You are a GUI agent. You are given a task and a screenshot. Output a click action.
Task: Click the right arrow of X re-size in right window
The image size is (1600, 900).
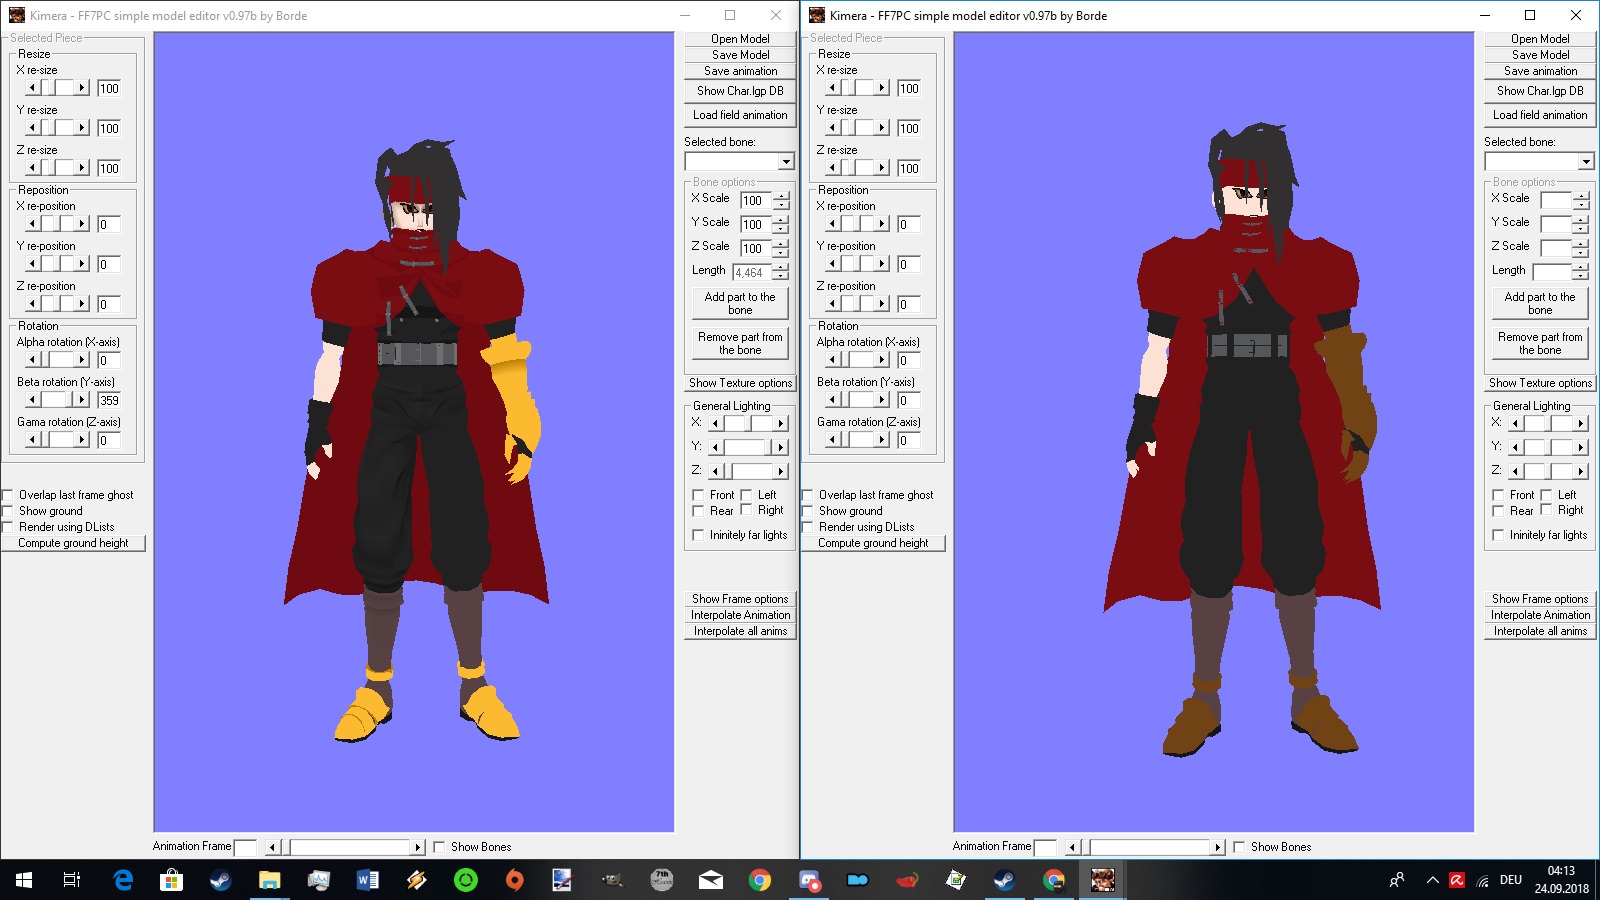pyautogui.click(x=882, y=88)
